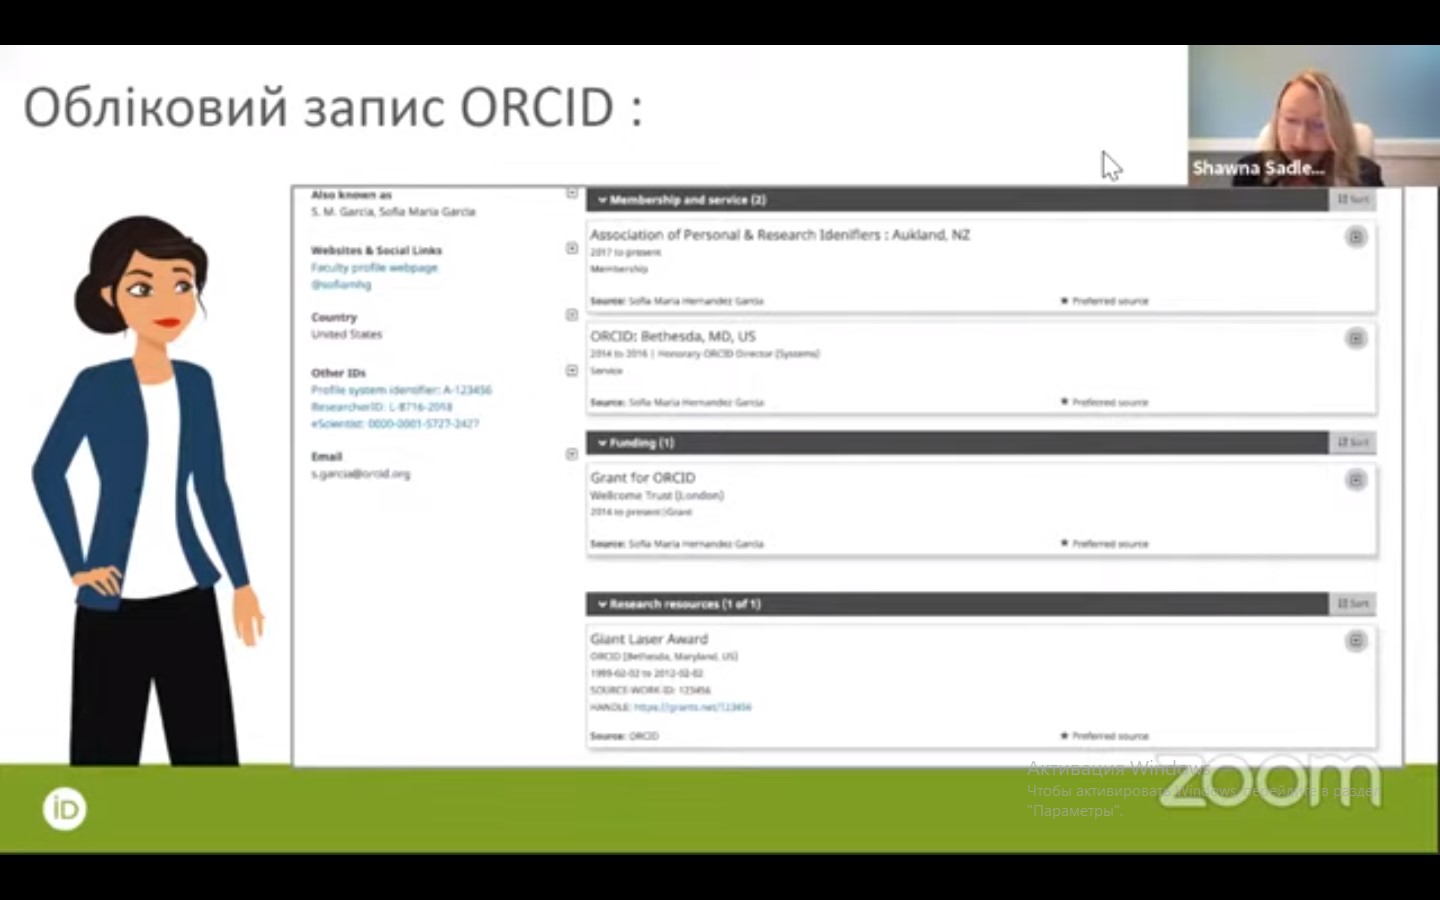The height and width of the screenshot is (900, 1440).
Task: Click Preferred source on Giant Laser Award card
Action: click(1104, 736)
